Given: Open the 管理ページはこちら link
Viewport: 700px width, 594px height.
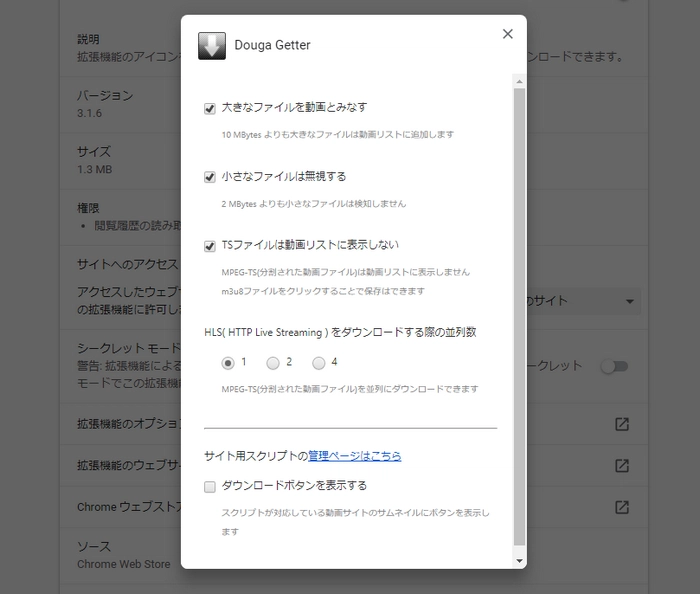Looking at the screenshot, I should pos(355,455).
